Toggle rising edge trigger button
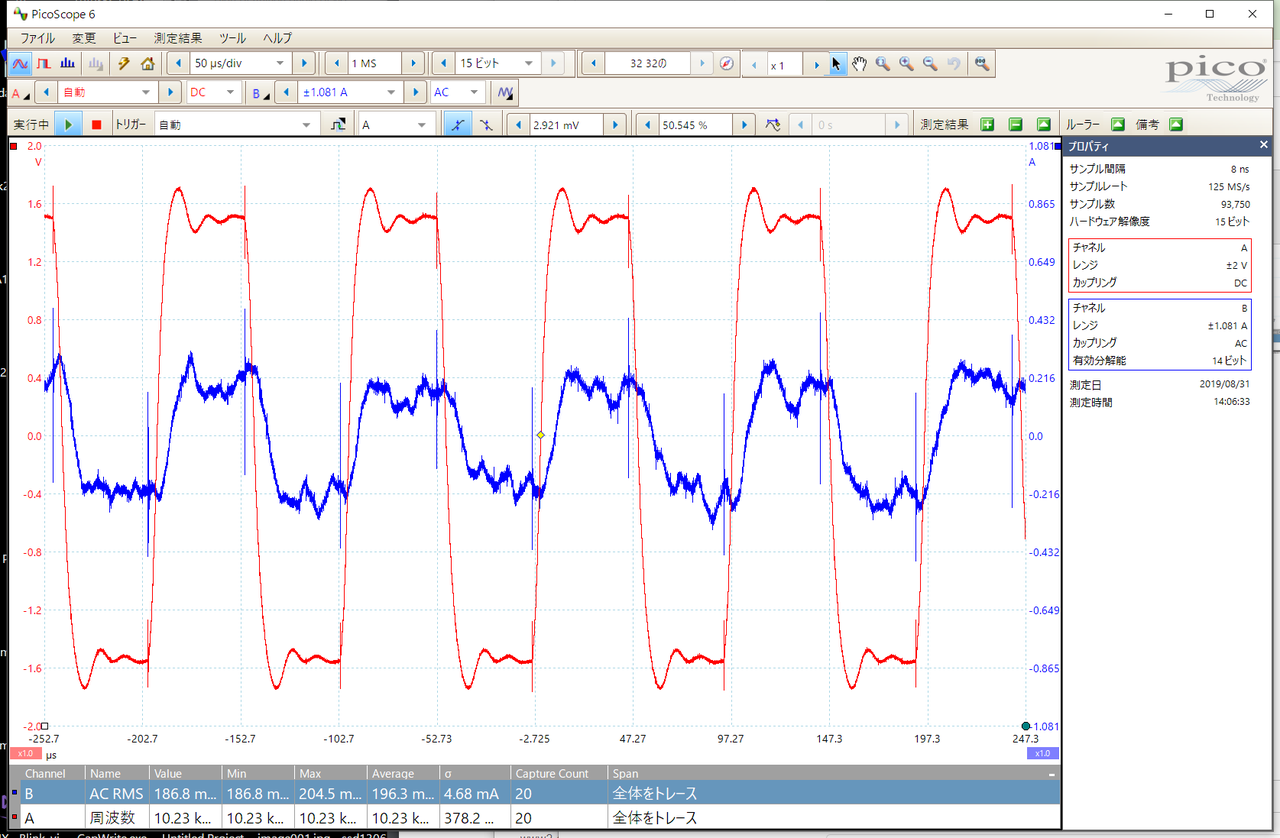 pos(457,125)
